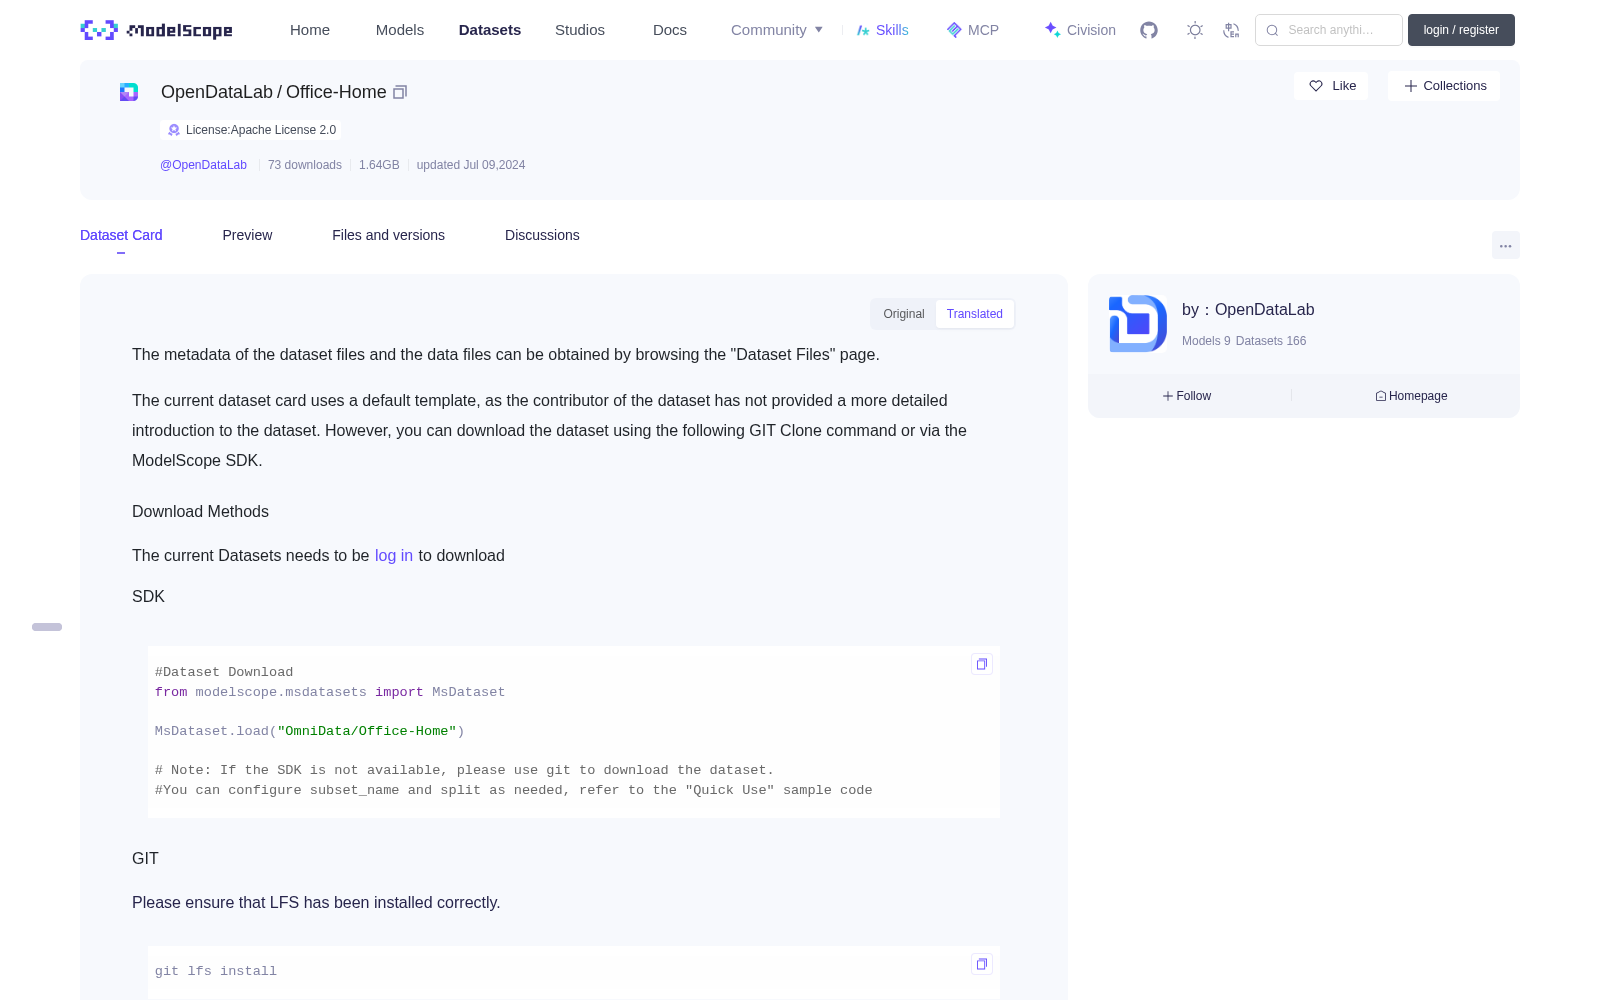
Task: Open the @OpenDataLab profile link
Action: (203, 165)
